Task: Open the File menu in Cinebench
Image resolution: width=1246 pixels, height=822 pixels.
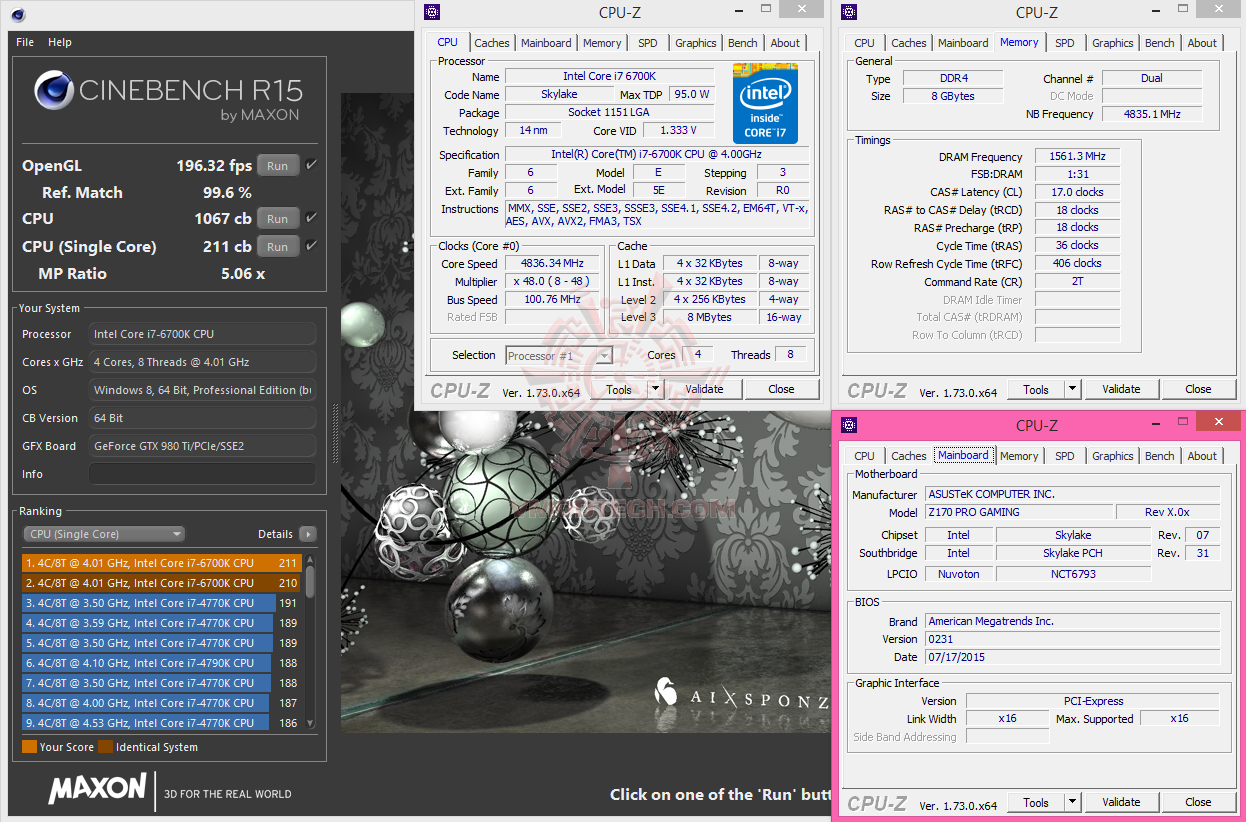Action: point(23,42)
